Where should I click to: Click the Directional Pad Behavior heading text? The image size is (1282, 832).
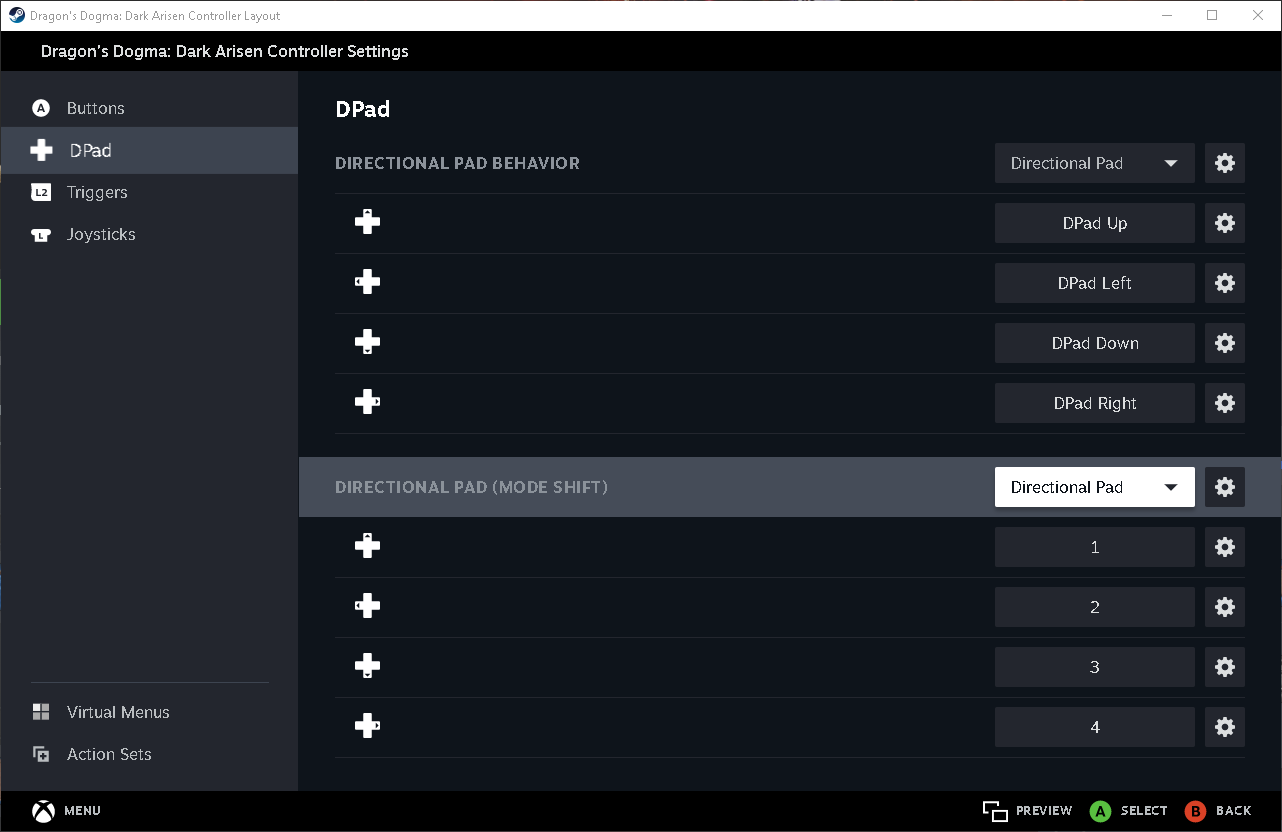pos(457,163)
